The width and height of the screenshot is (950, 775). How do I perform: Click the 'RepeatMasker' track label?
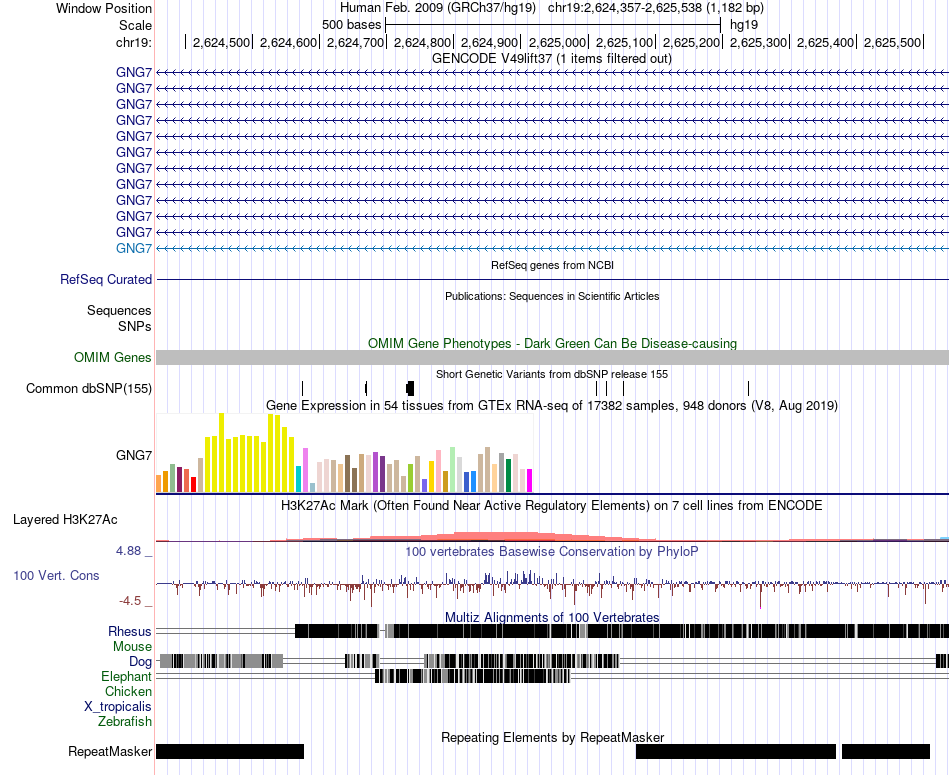110,752
